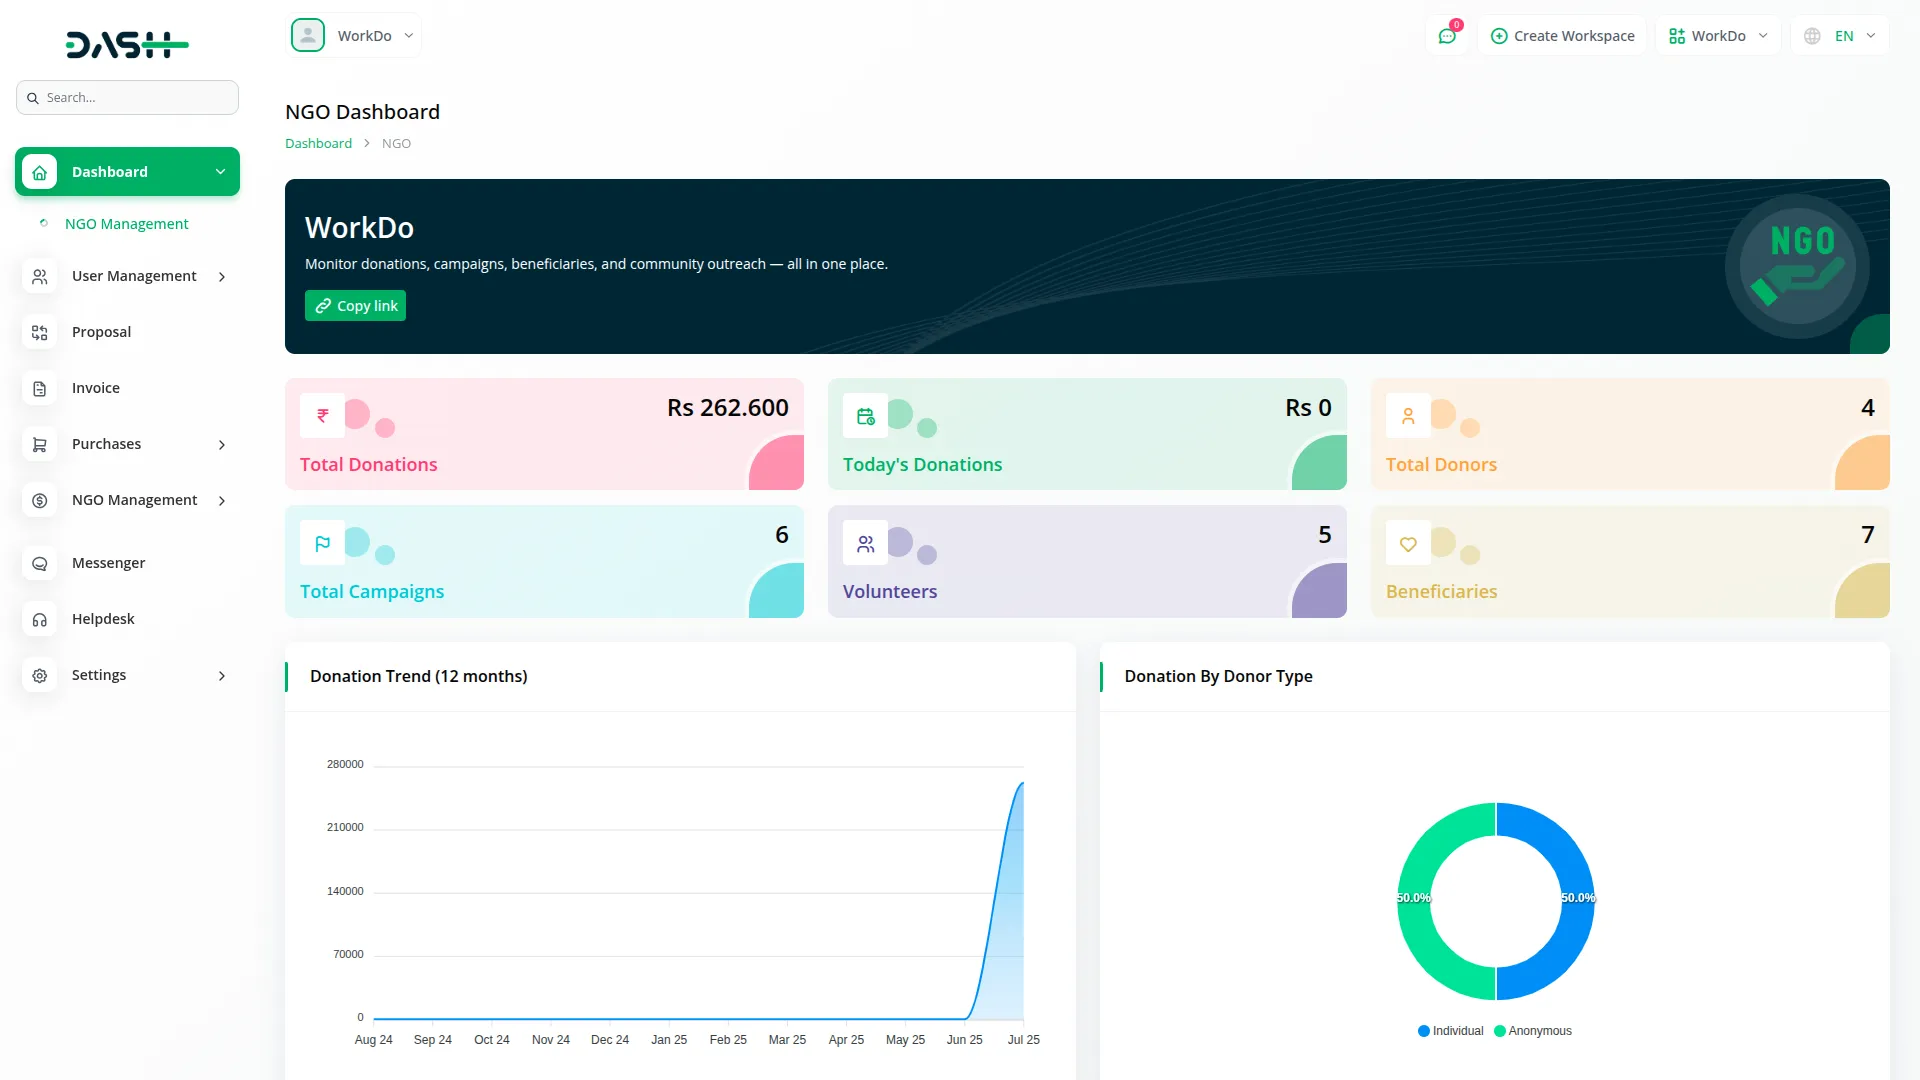Click the Messenger sidebar icon
1920x1080 pixels.
(x=40, y=564)
